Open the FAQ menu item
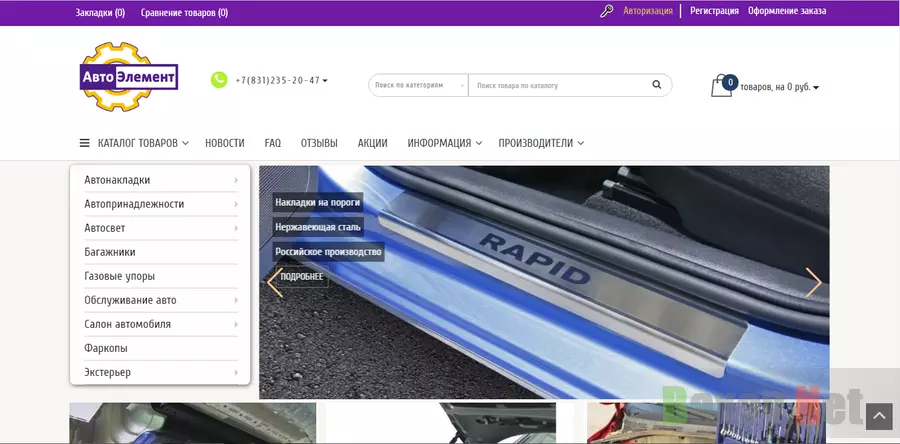The width and height of the screenshot is (900, 444). (x=273, y=143)
